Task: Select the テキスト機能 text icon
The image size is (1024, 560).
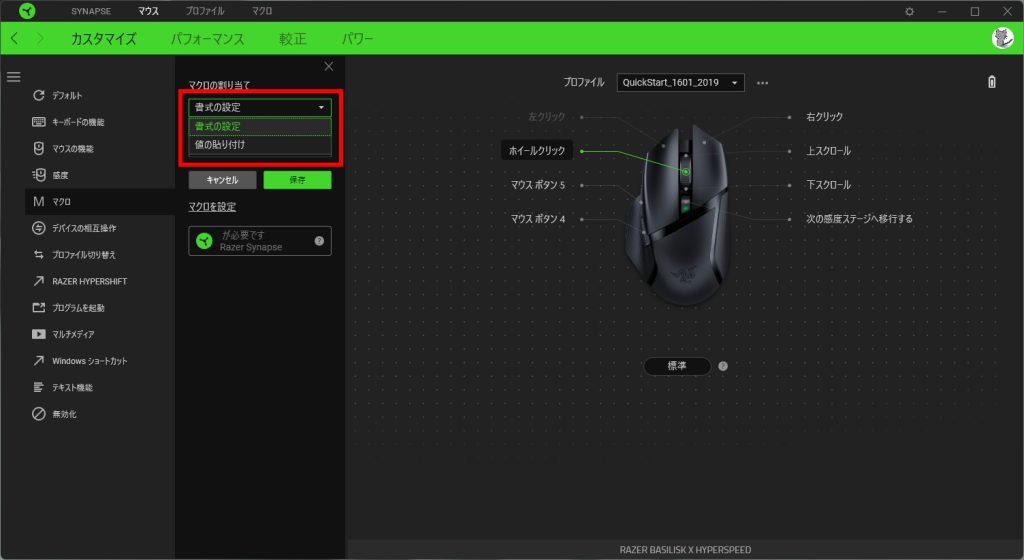Action: click(x=39, y=387)
